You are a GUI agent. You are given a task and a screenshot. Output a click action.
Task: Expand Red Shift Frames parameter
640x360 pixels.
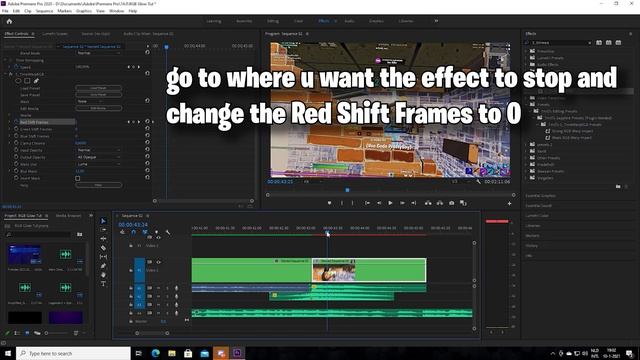(x=10, y=122)
